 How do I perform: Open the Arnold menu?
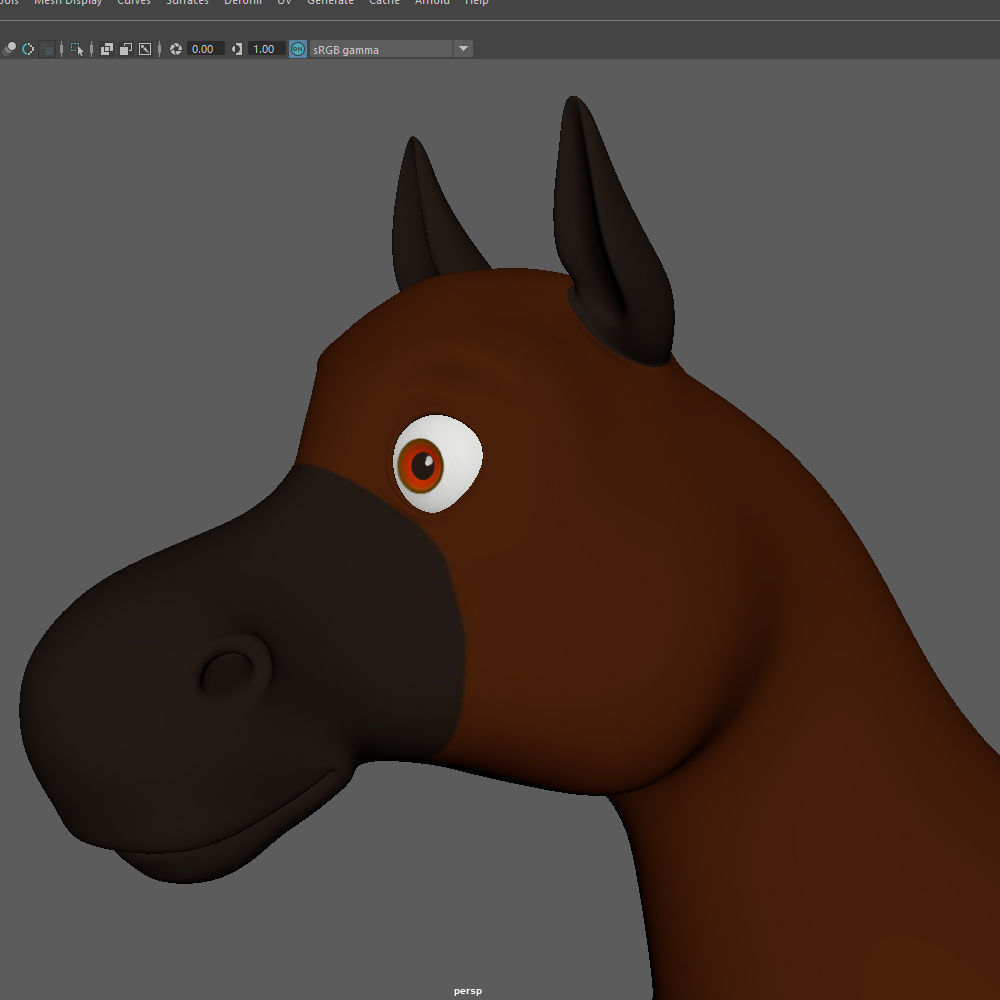[432, 3]
